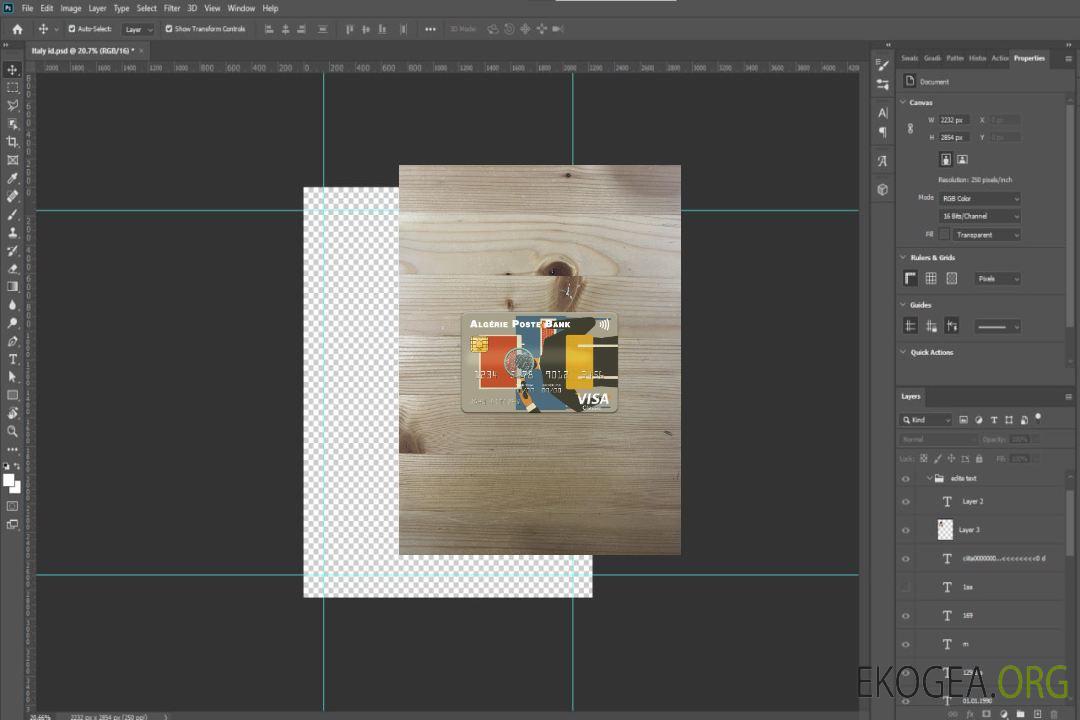Open the Filter menu
The height and width of the screenshot is (720, 1080).
(172, 8)
